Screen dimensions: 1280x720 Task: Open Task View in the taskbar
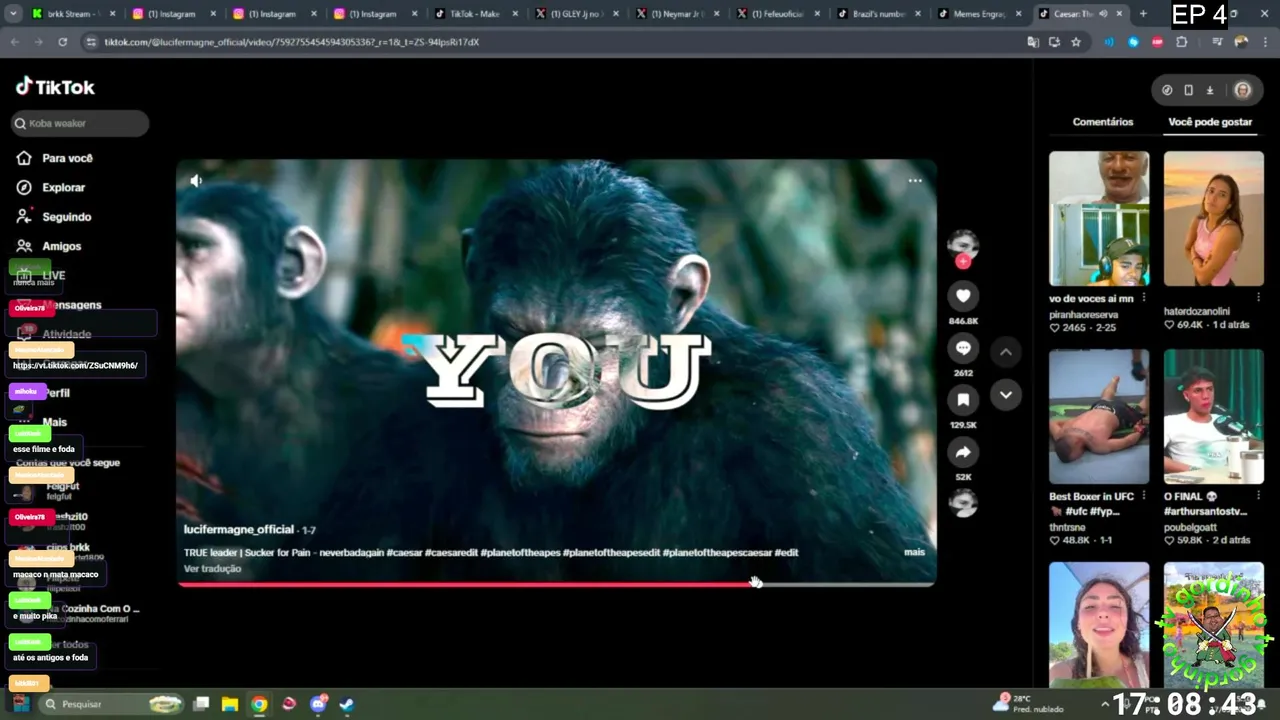pyautogui.click(x=201, y=704)
